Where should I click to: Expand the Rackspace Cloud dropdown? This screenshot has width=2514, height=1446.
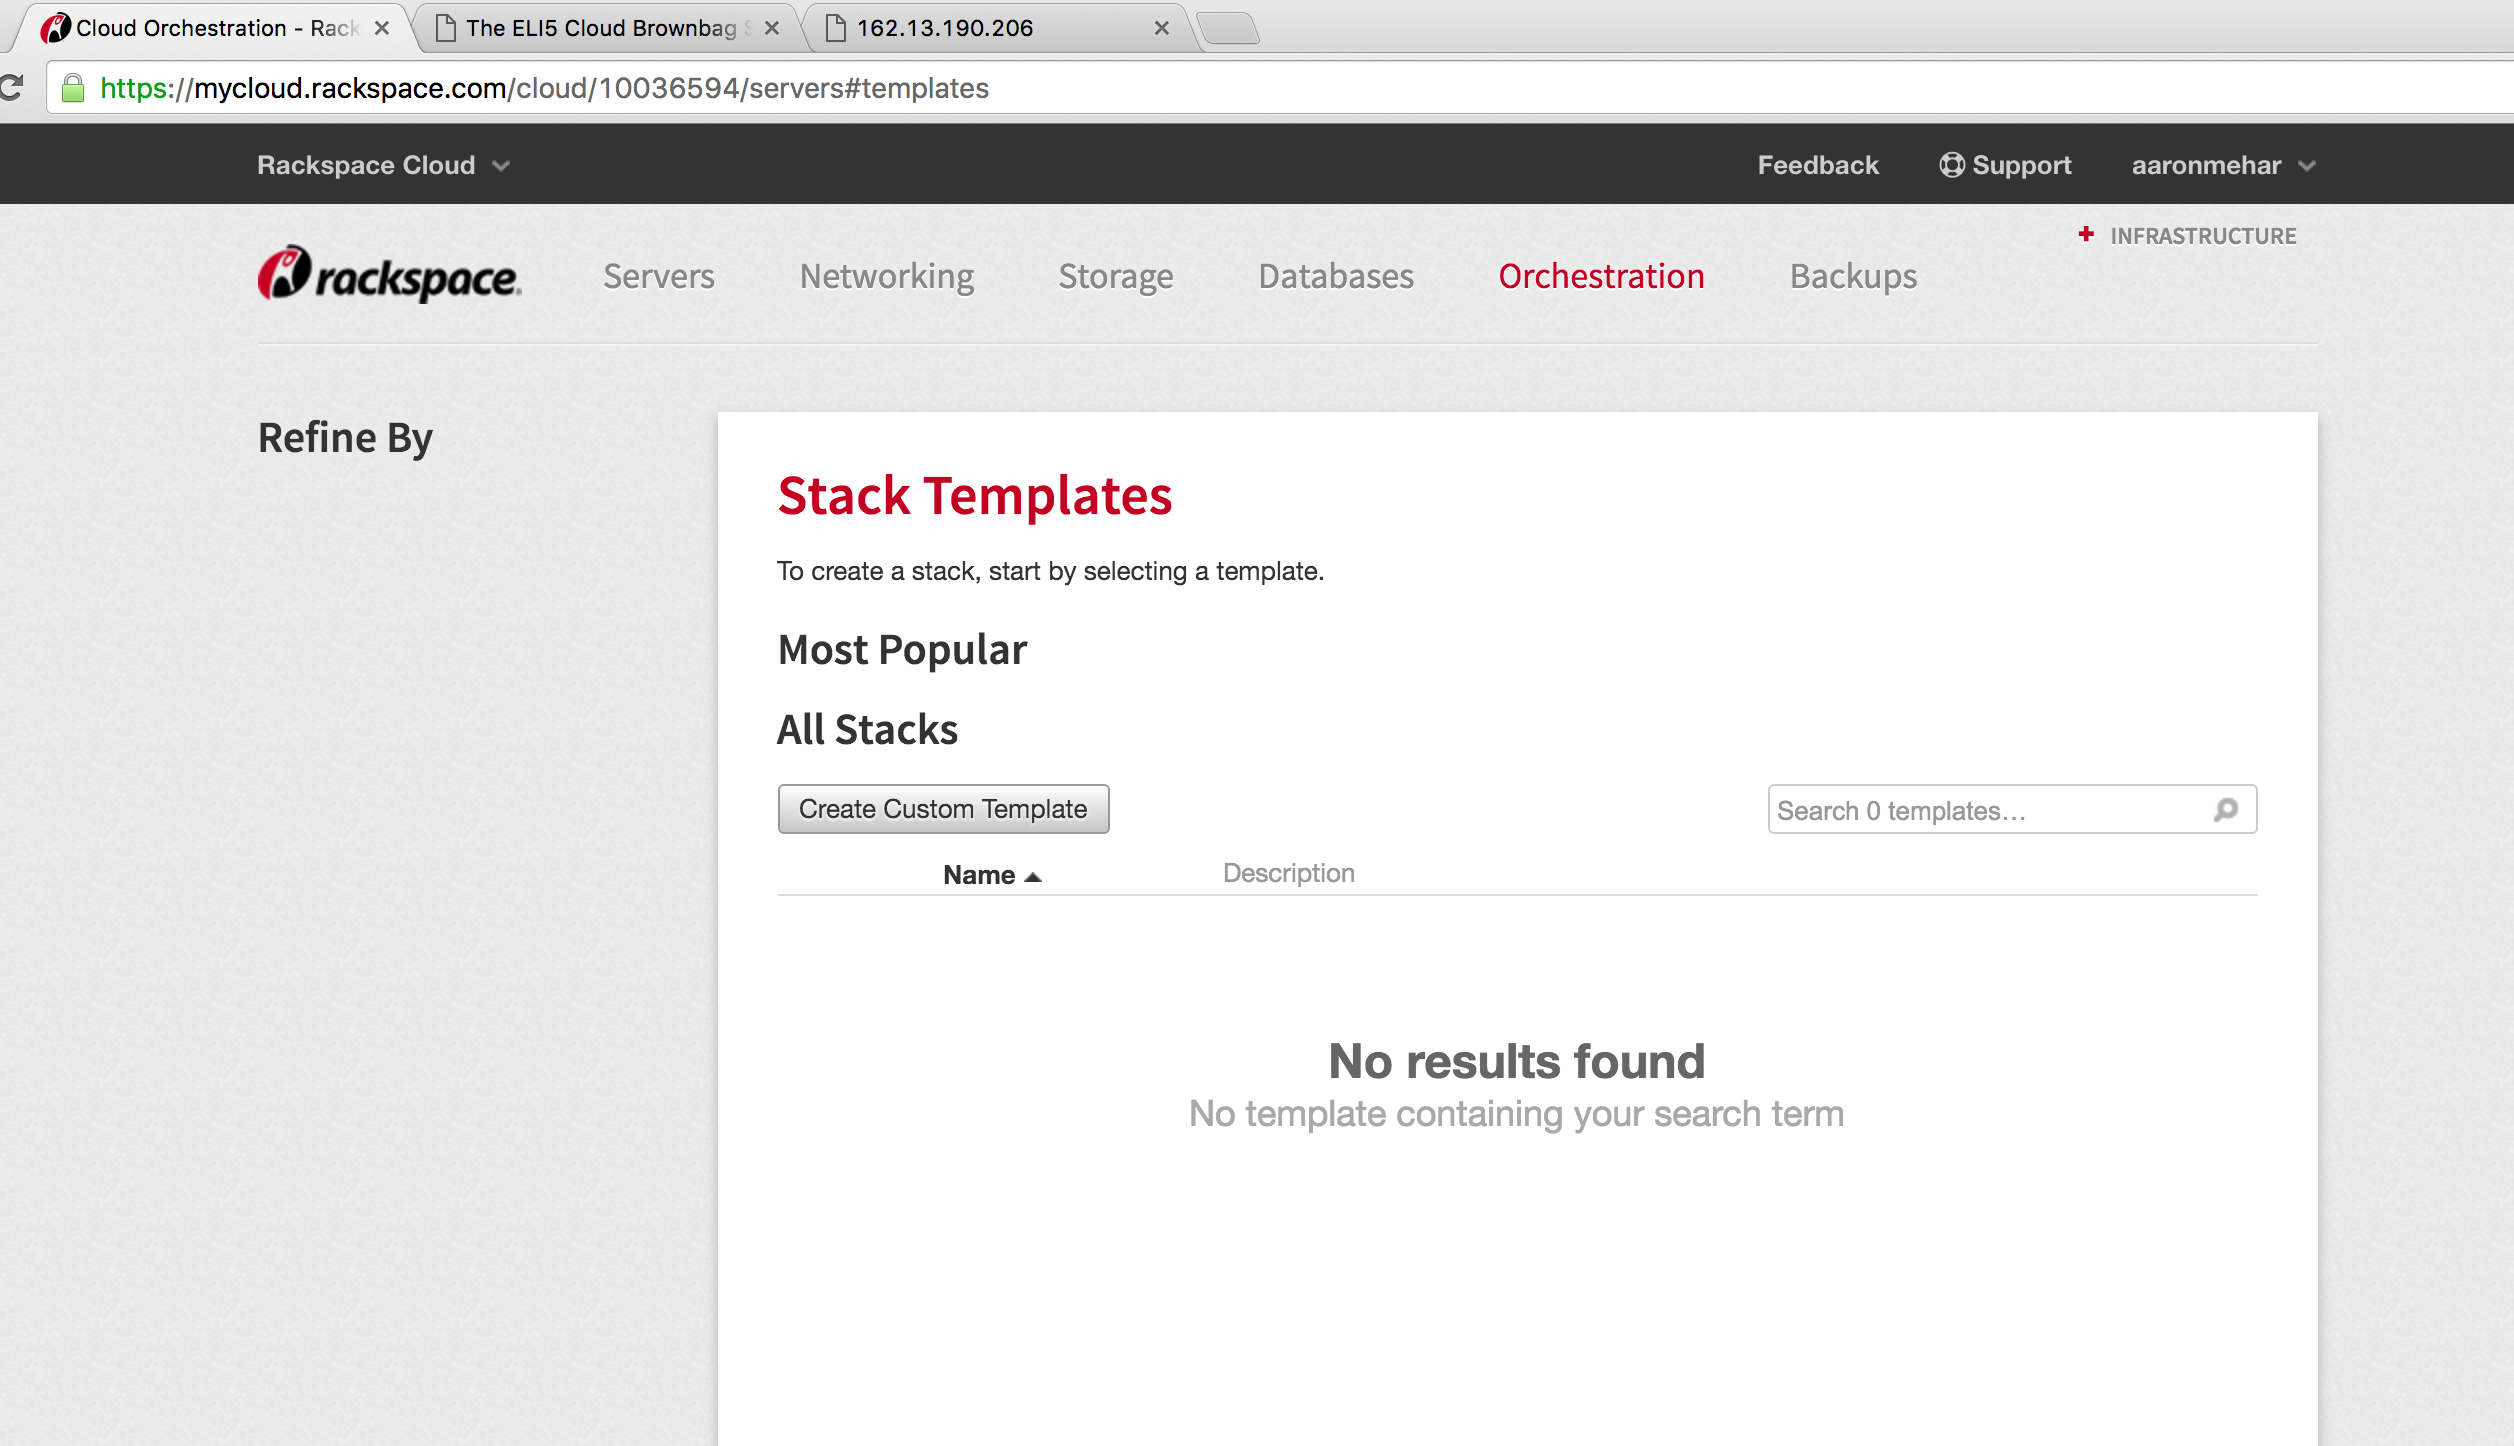(384, 165)
